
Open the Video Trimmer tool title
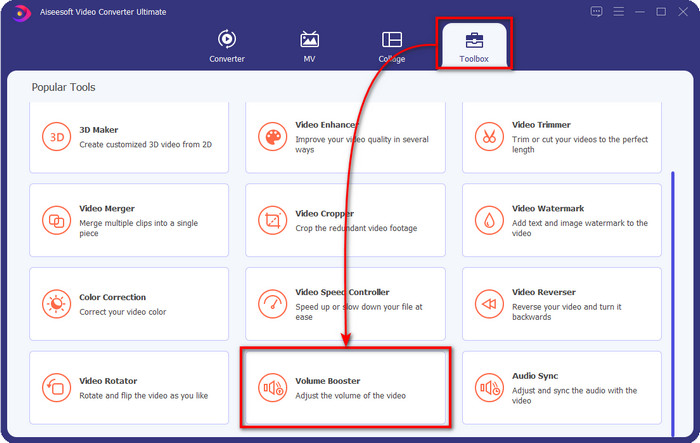click(541, 125)
